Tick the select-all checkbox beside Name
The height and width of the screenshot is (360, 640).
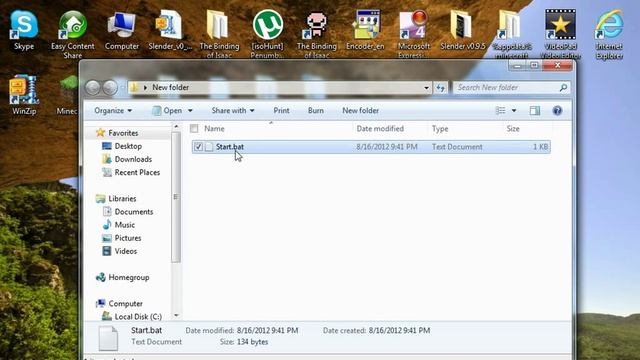(x=194, y=129)
